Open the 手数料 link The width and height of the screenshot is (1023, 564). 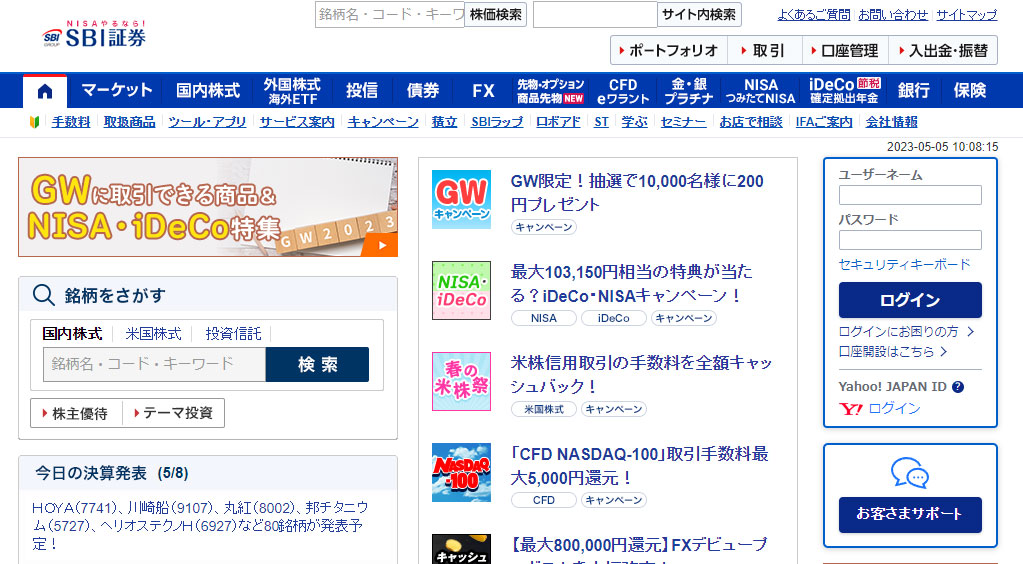point(71,122)
